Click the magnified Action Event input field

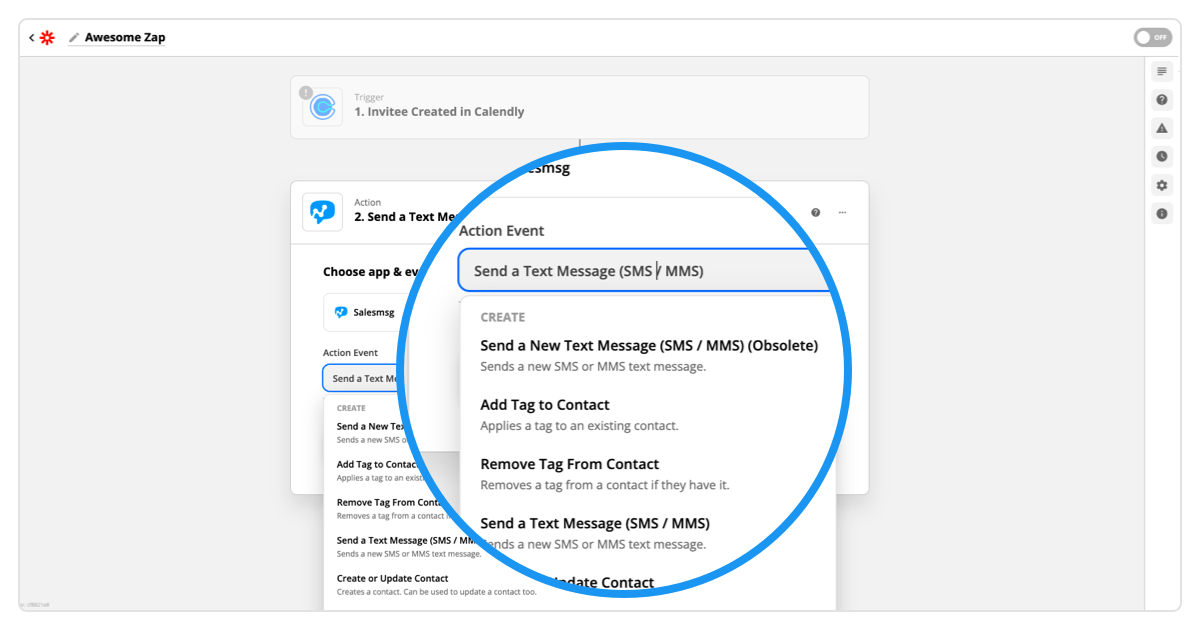(x=645, y=270)
